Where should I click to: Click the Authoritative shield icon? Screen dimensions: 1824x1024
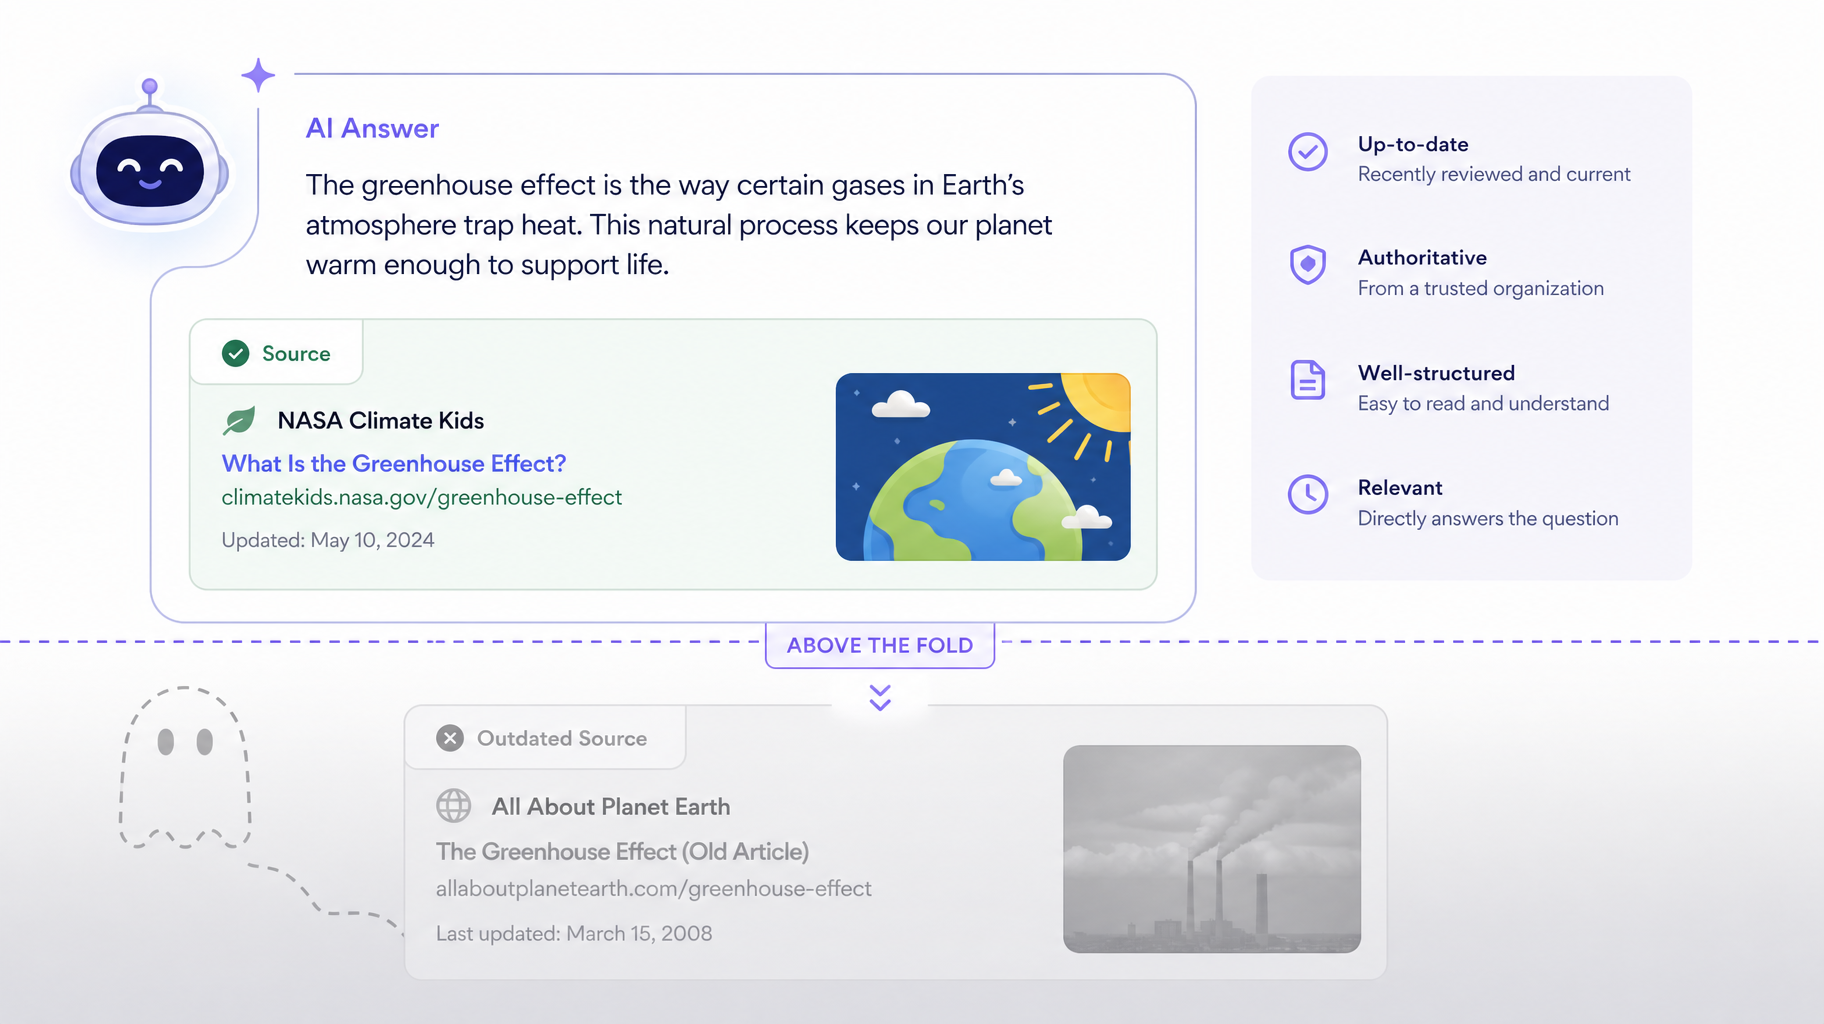coord(1307,265)
